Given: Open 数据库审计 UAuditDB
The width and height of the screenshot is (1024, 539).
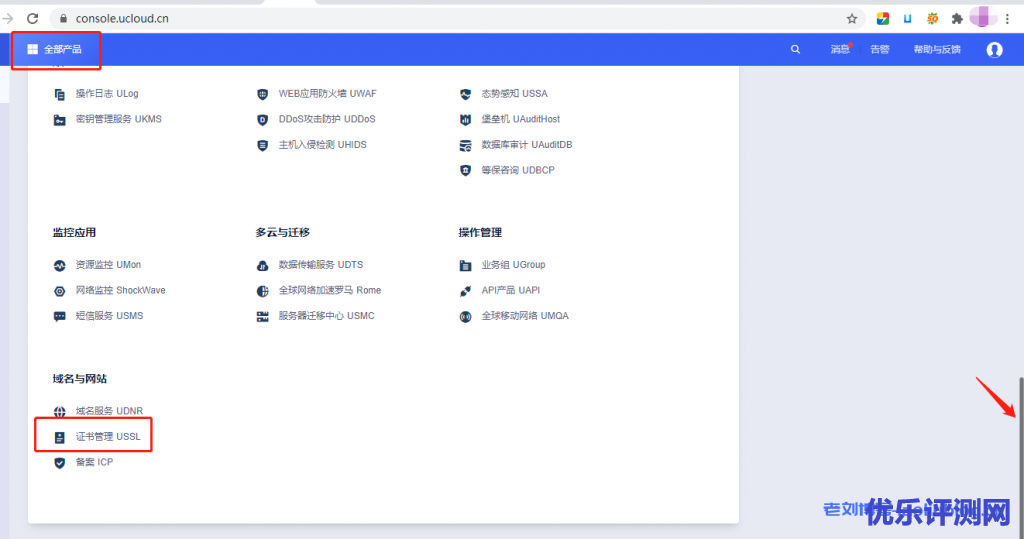Looking at the screenshot, I should 527,144.
